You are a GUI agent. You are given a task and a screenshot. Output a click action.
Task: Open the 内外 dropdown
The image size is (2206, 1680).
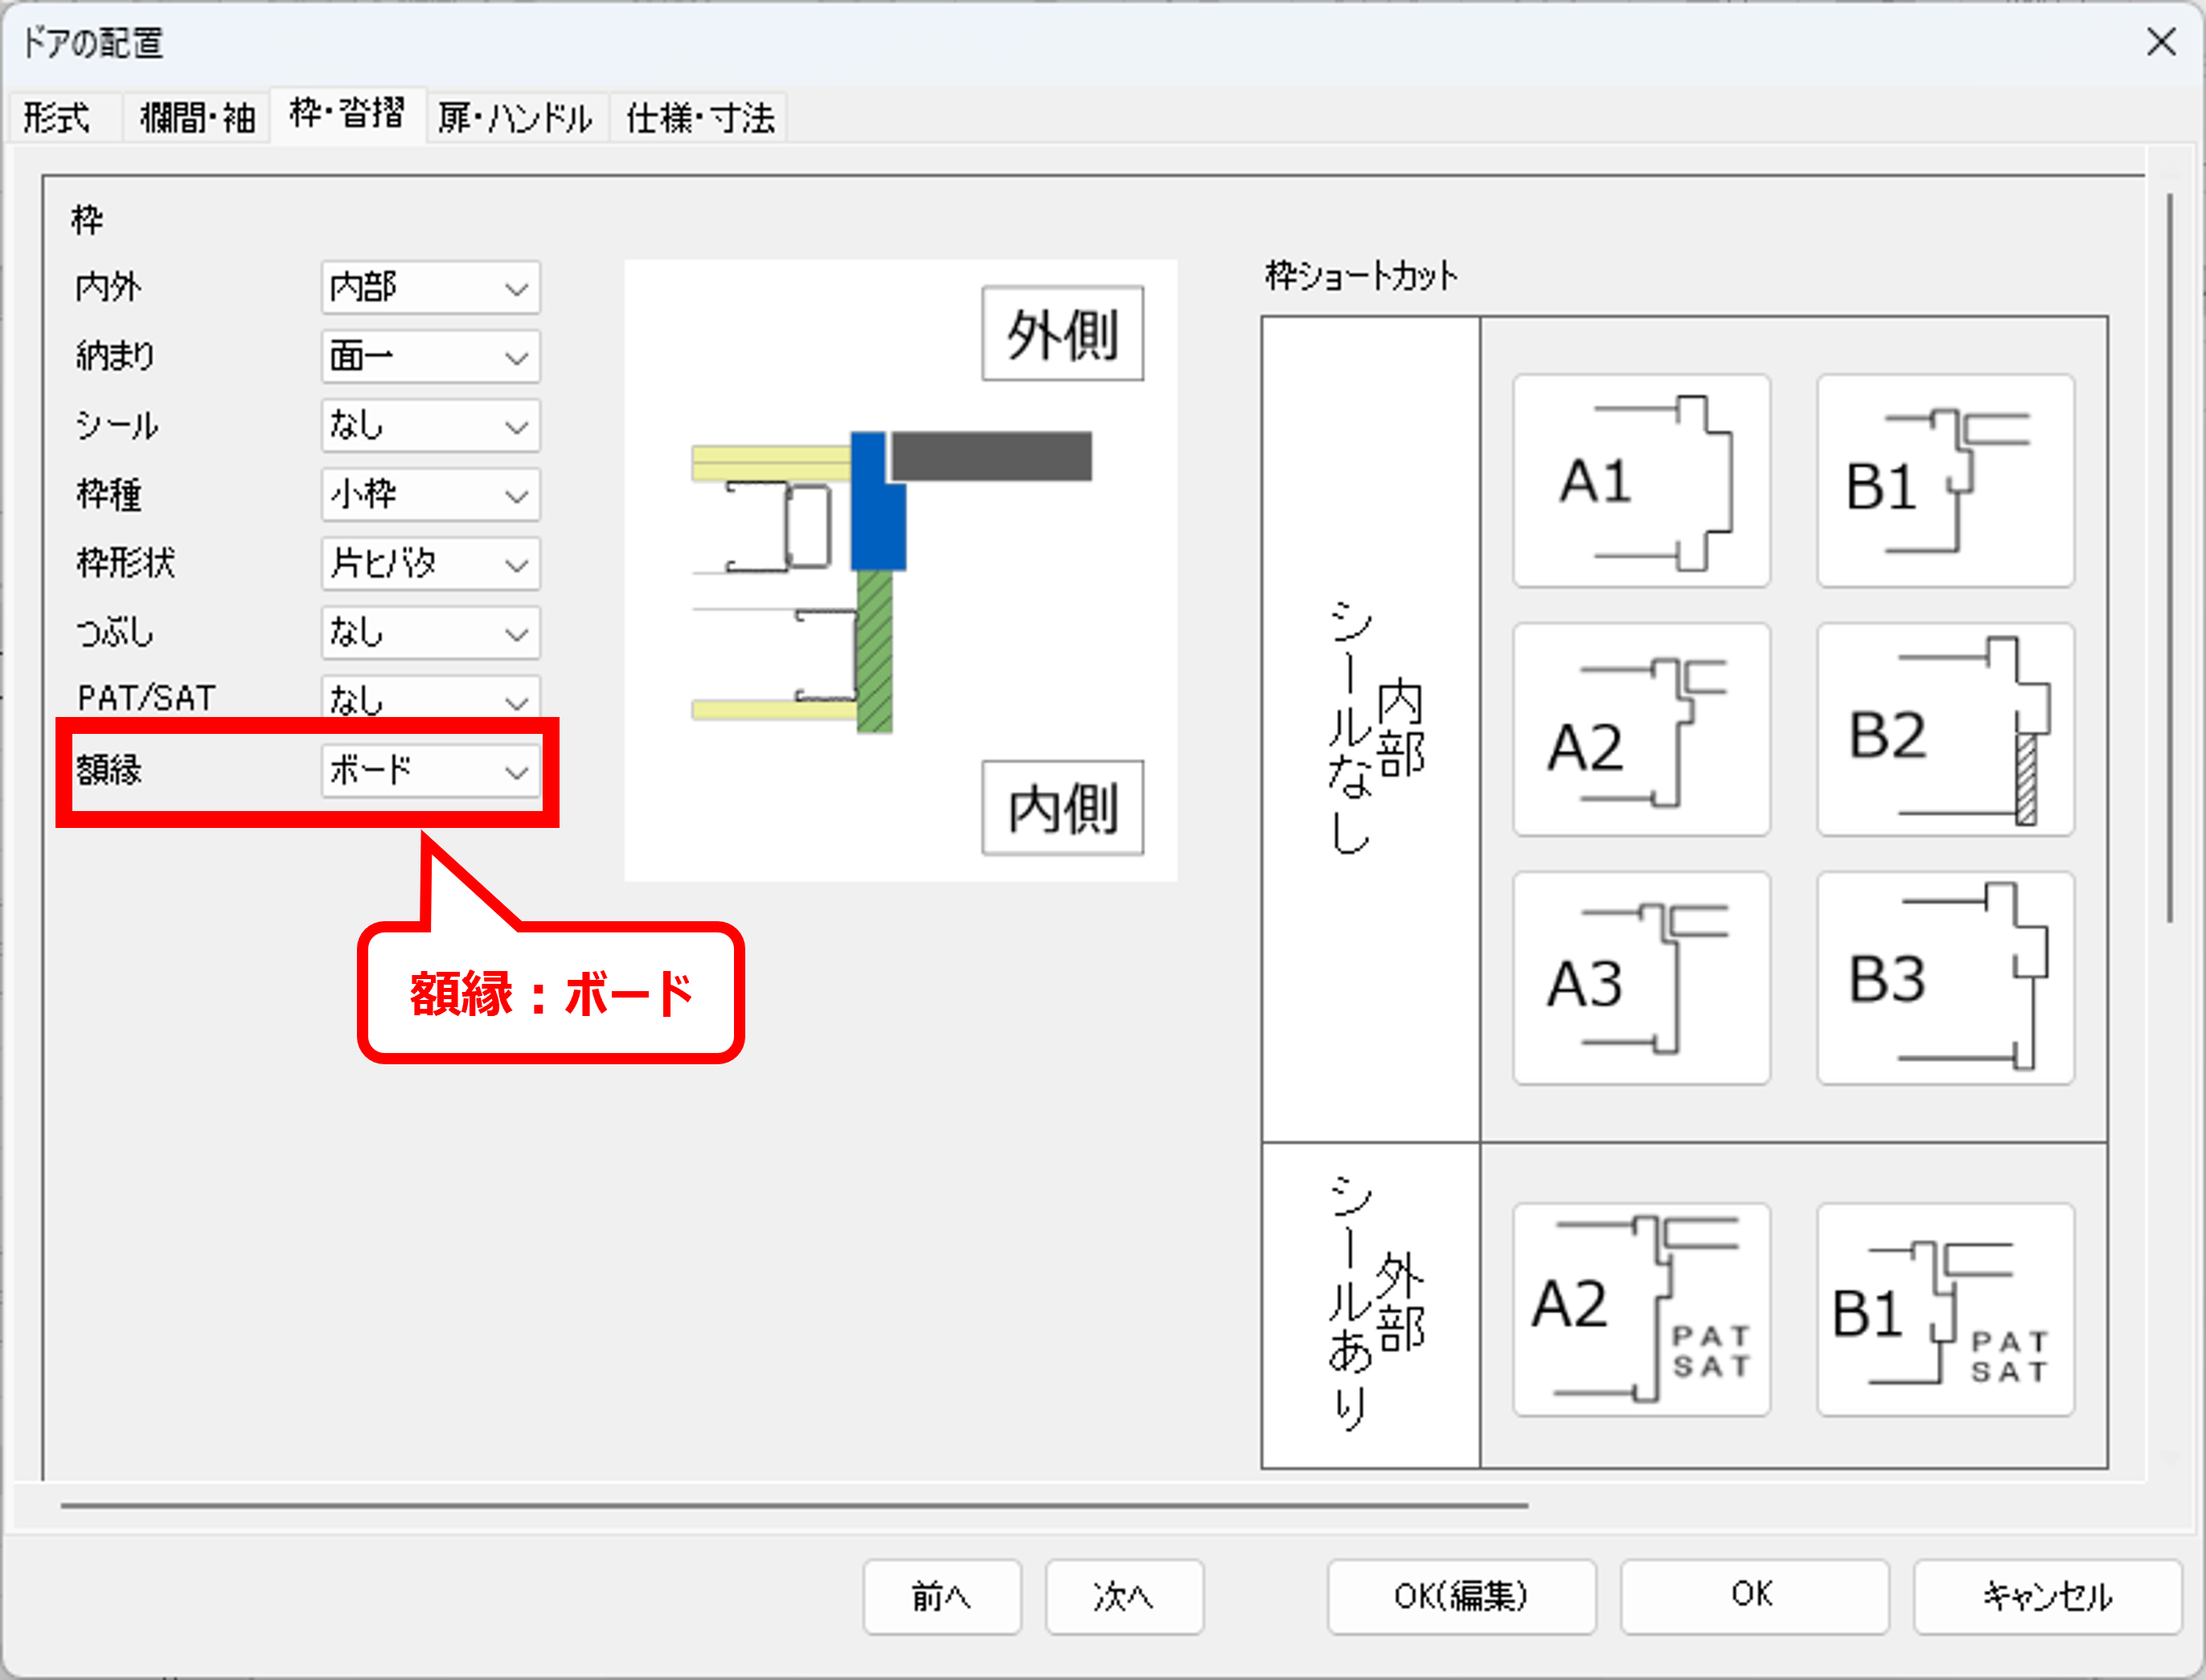(x=431, y=288)
